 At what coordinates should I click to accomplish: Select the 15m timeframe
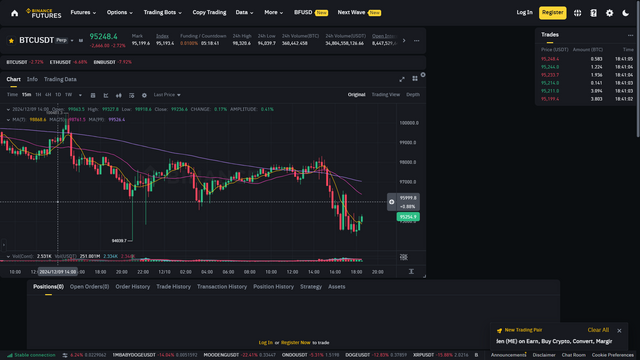(x=27, y=95)
